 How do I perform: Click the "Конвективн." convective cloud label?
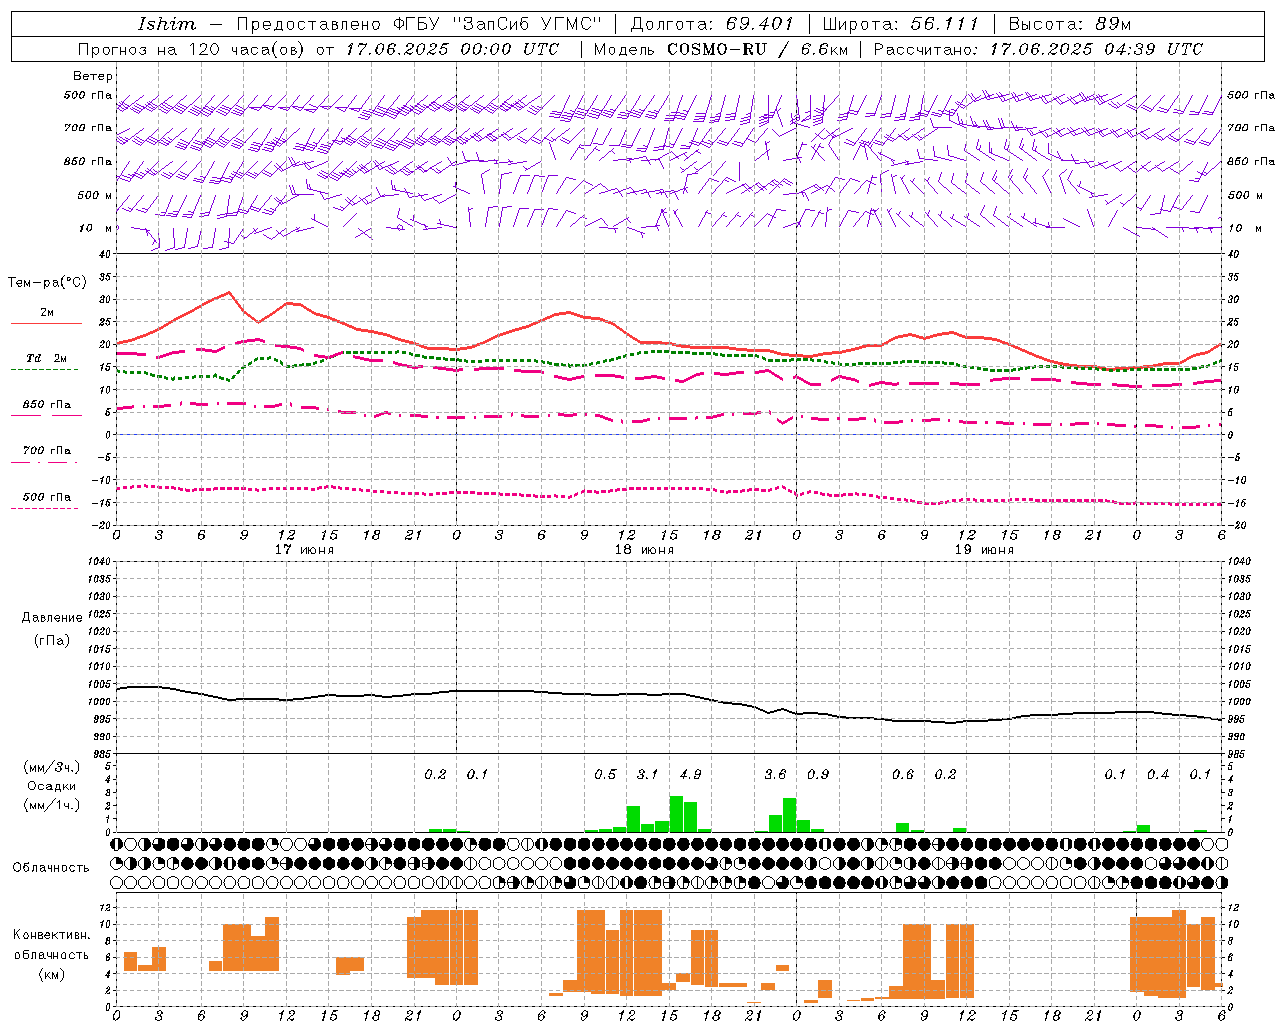coord(52,935)
